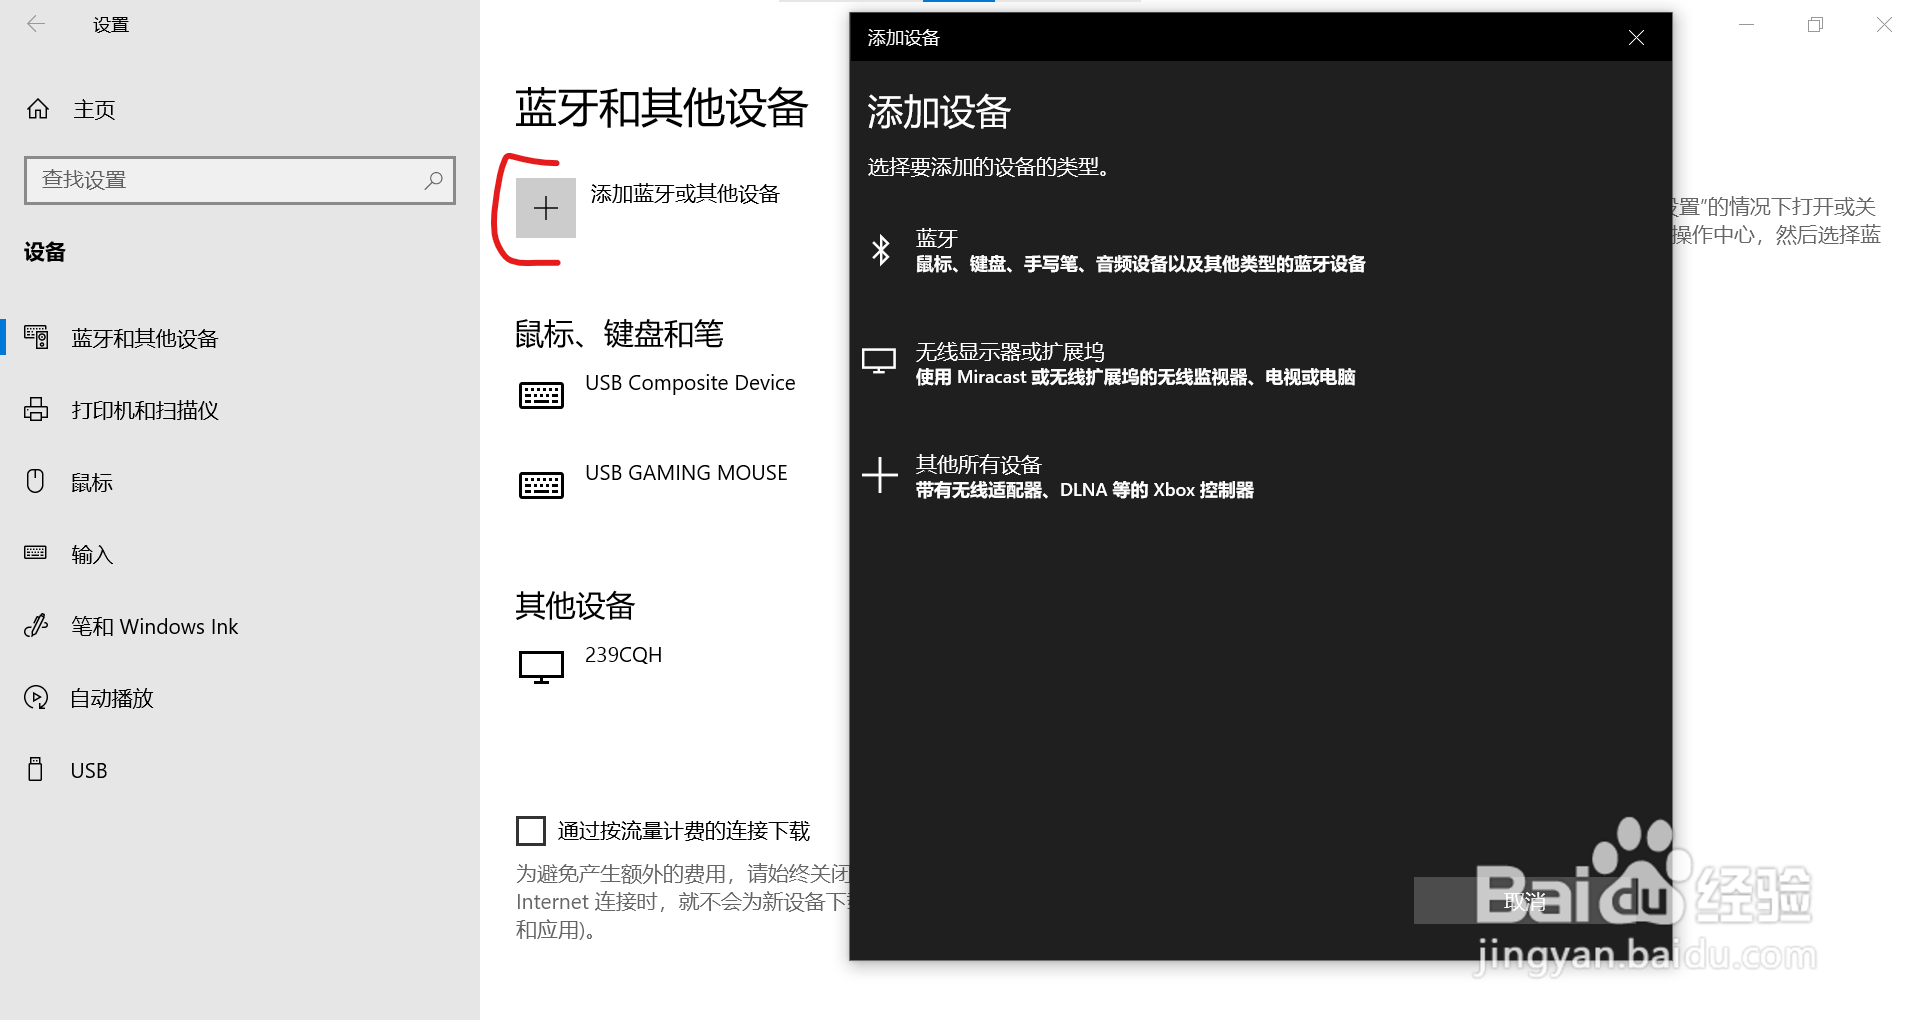Screen dimensions: 1920x1020
Task: Click the back arrow in Settings
Action: click(36, 24)
